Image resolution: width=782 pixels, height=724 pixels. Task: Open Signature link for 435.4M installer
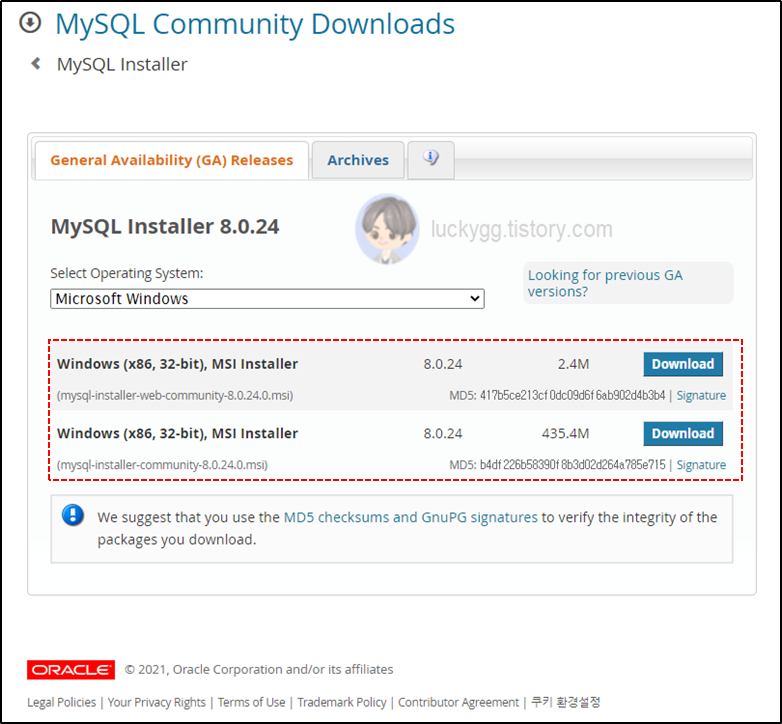(x=701, y=465)
